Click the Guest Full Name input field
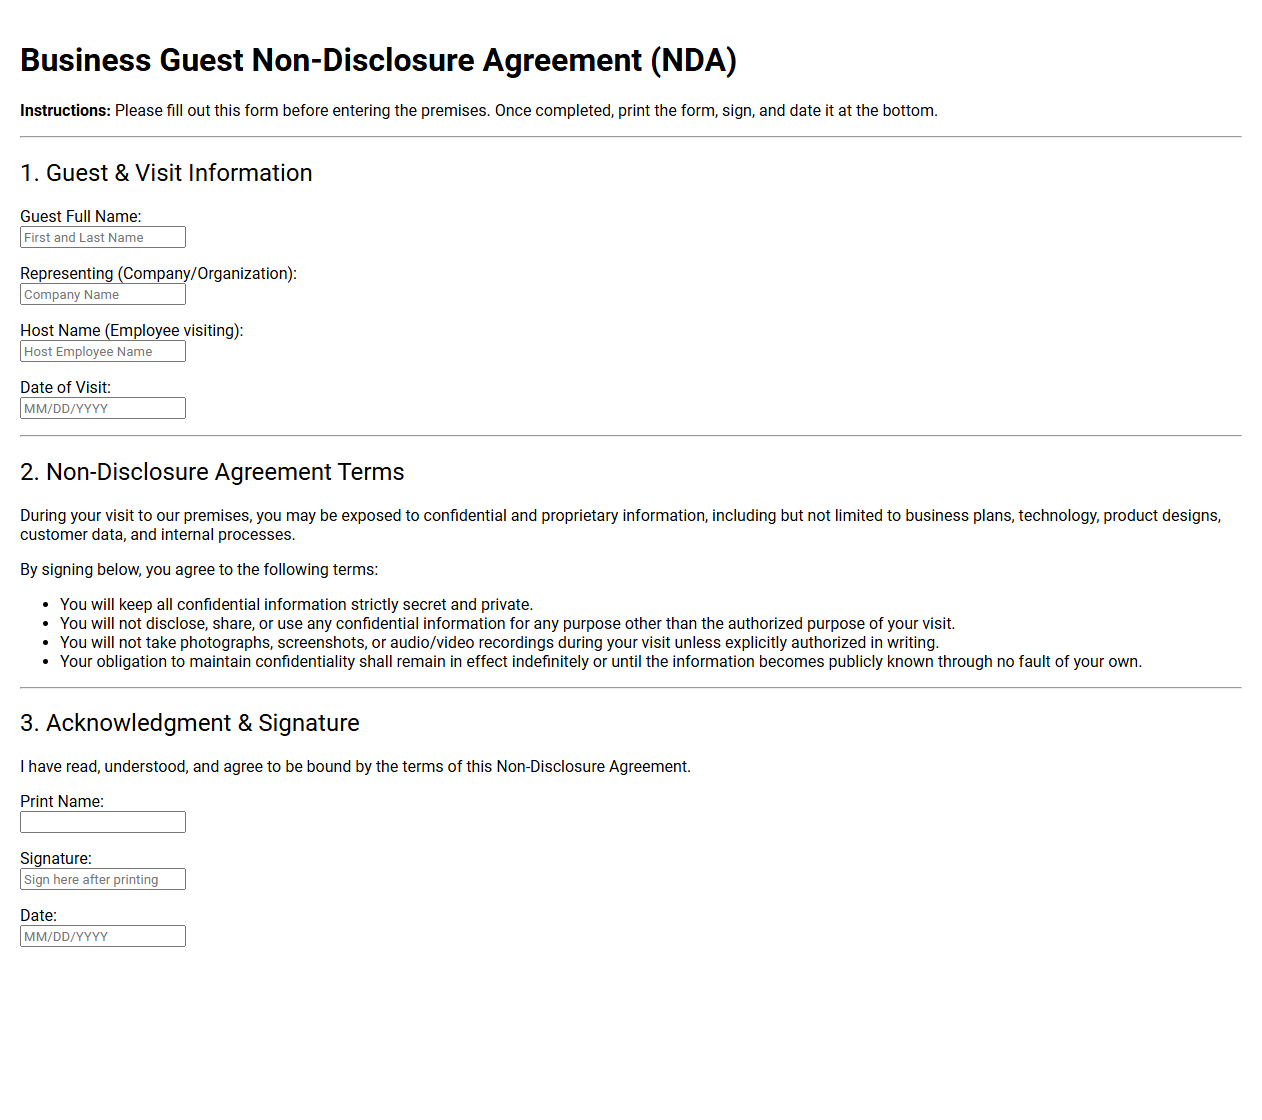The height and width of the screenshot is (1120, 1262). coord(103,237)
